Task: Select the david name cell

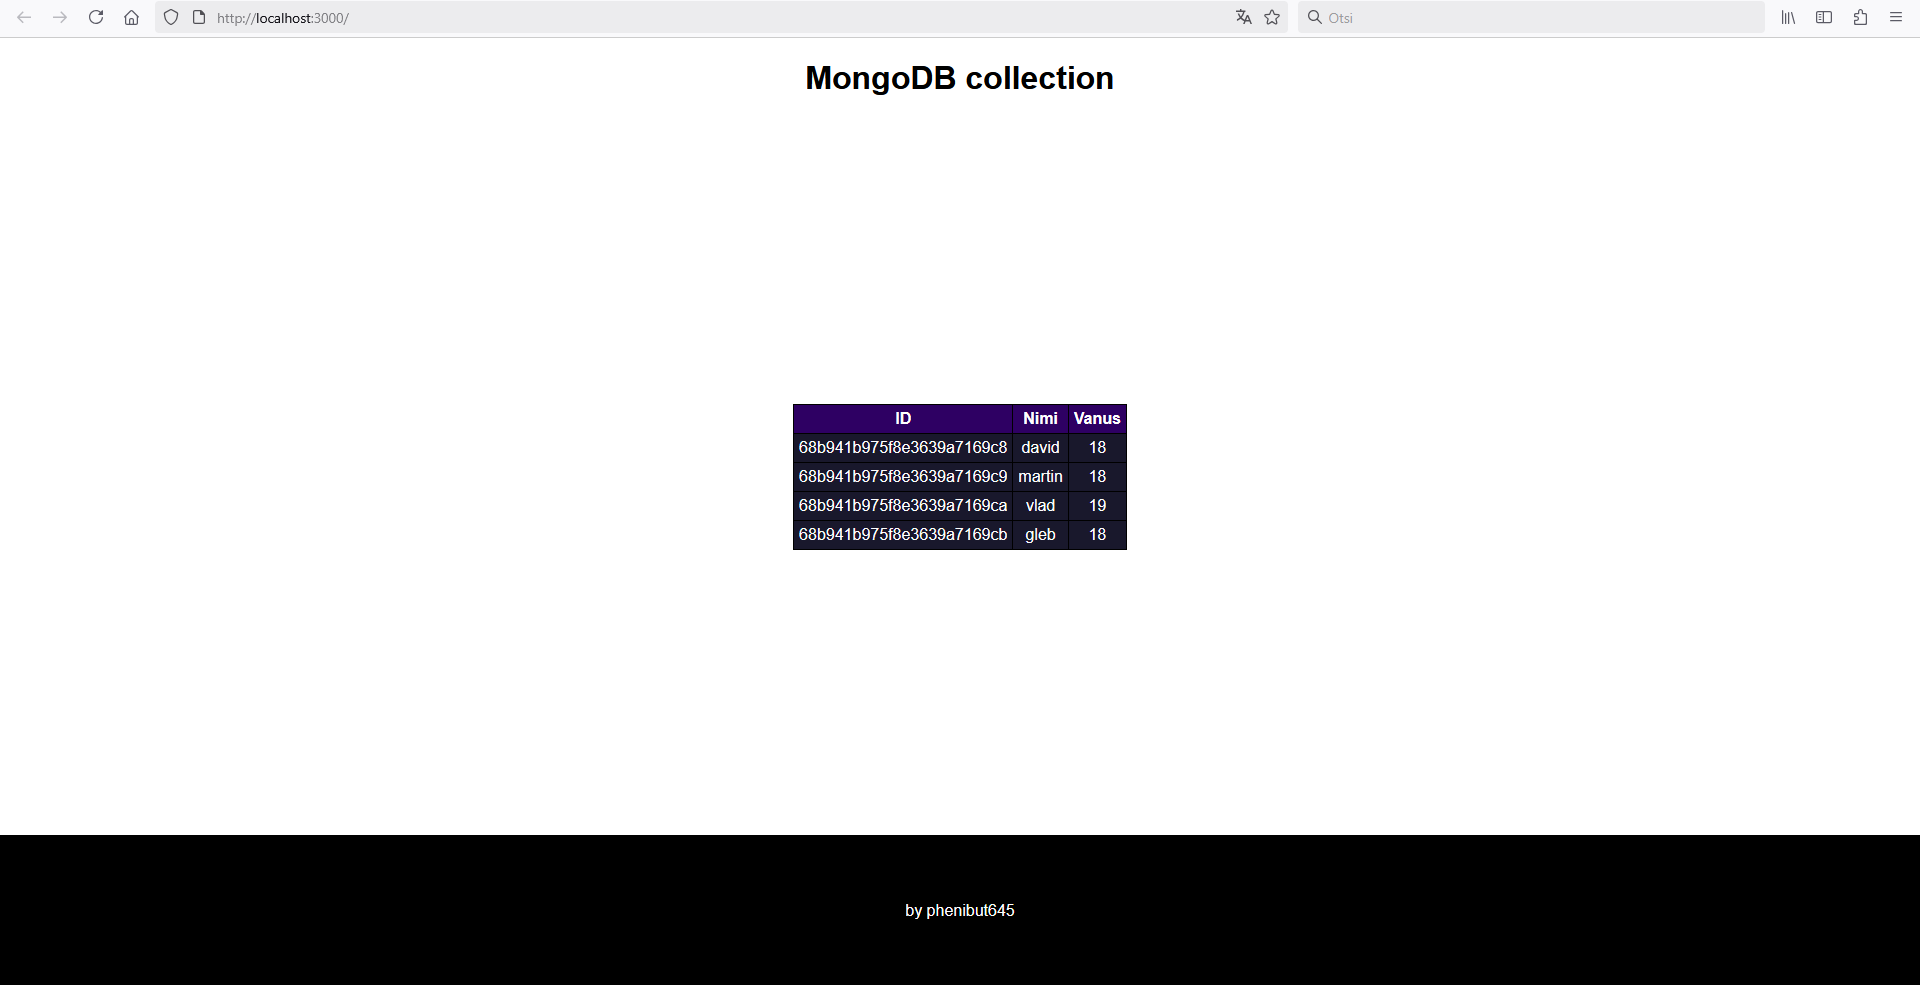Action: tap(1040, 448)
